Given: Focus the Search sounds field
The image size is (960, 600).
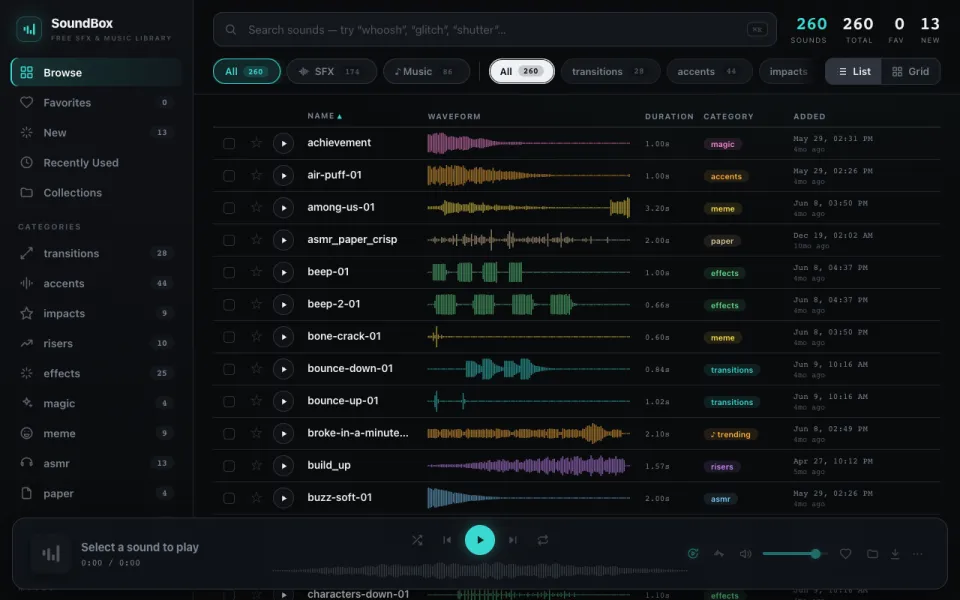Looking at the screenshot, I should [x=495, y=29].
